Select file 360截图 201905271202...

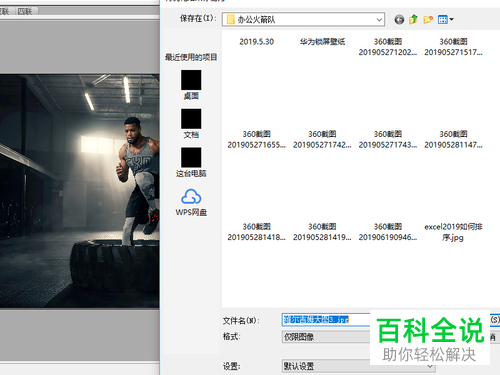click(x=388, y=47)
